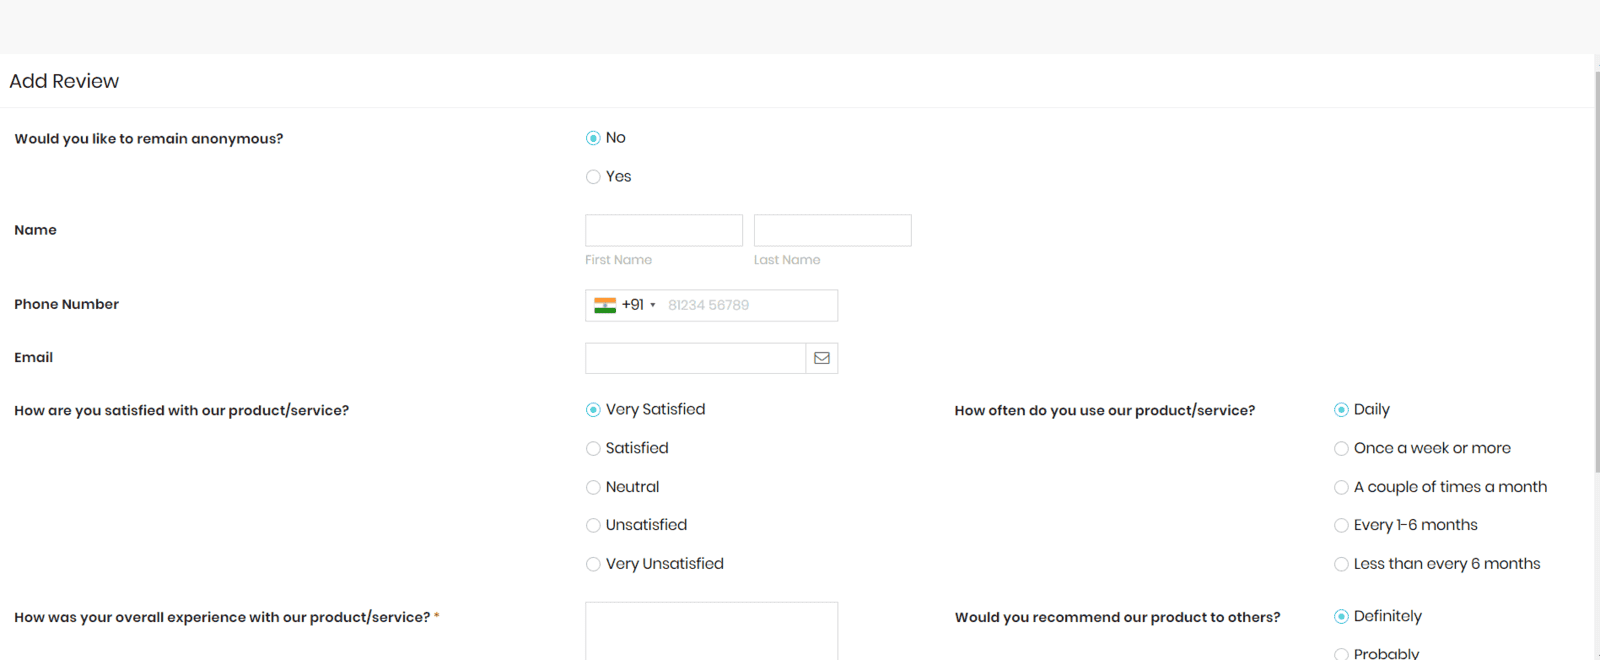Select No for remaining anonymous

593,138
